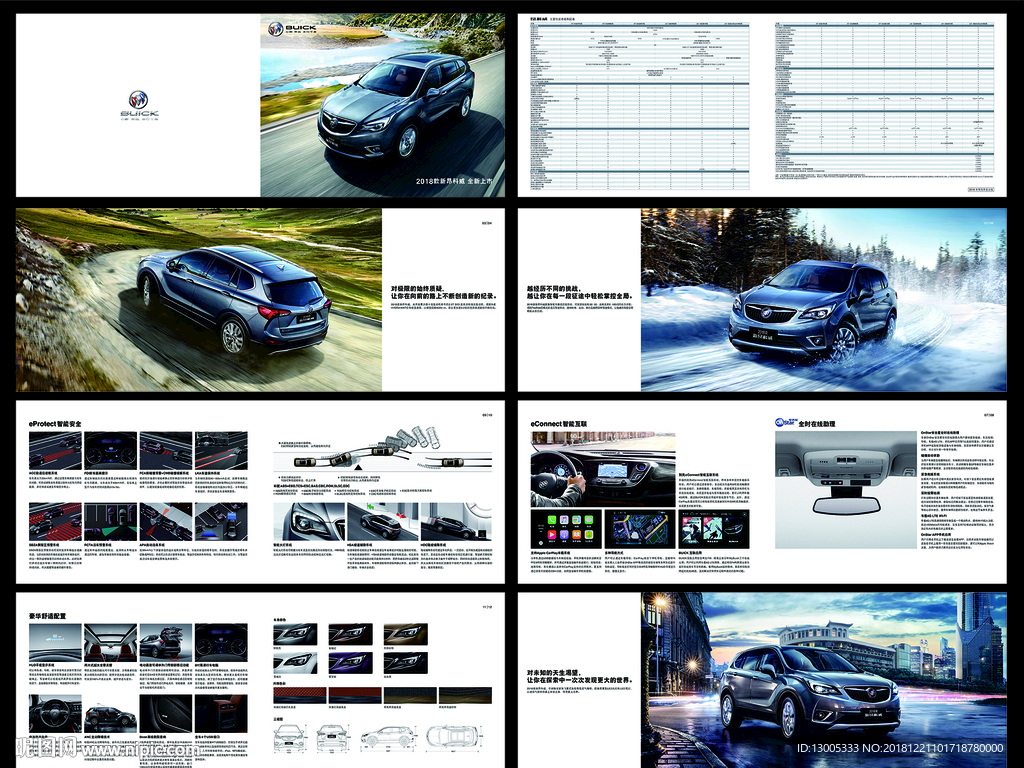Open the rear-view SUV on mountain road photo
Image resolution: width=1024 pixels, height=768 pixels.
pos(199,300)
